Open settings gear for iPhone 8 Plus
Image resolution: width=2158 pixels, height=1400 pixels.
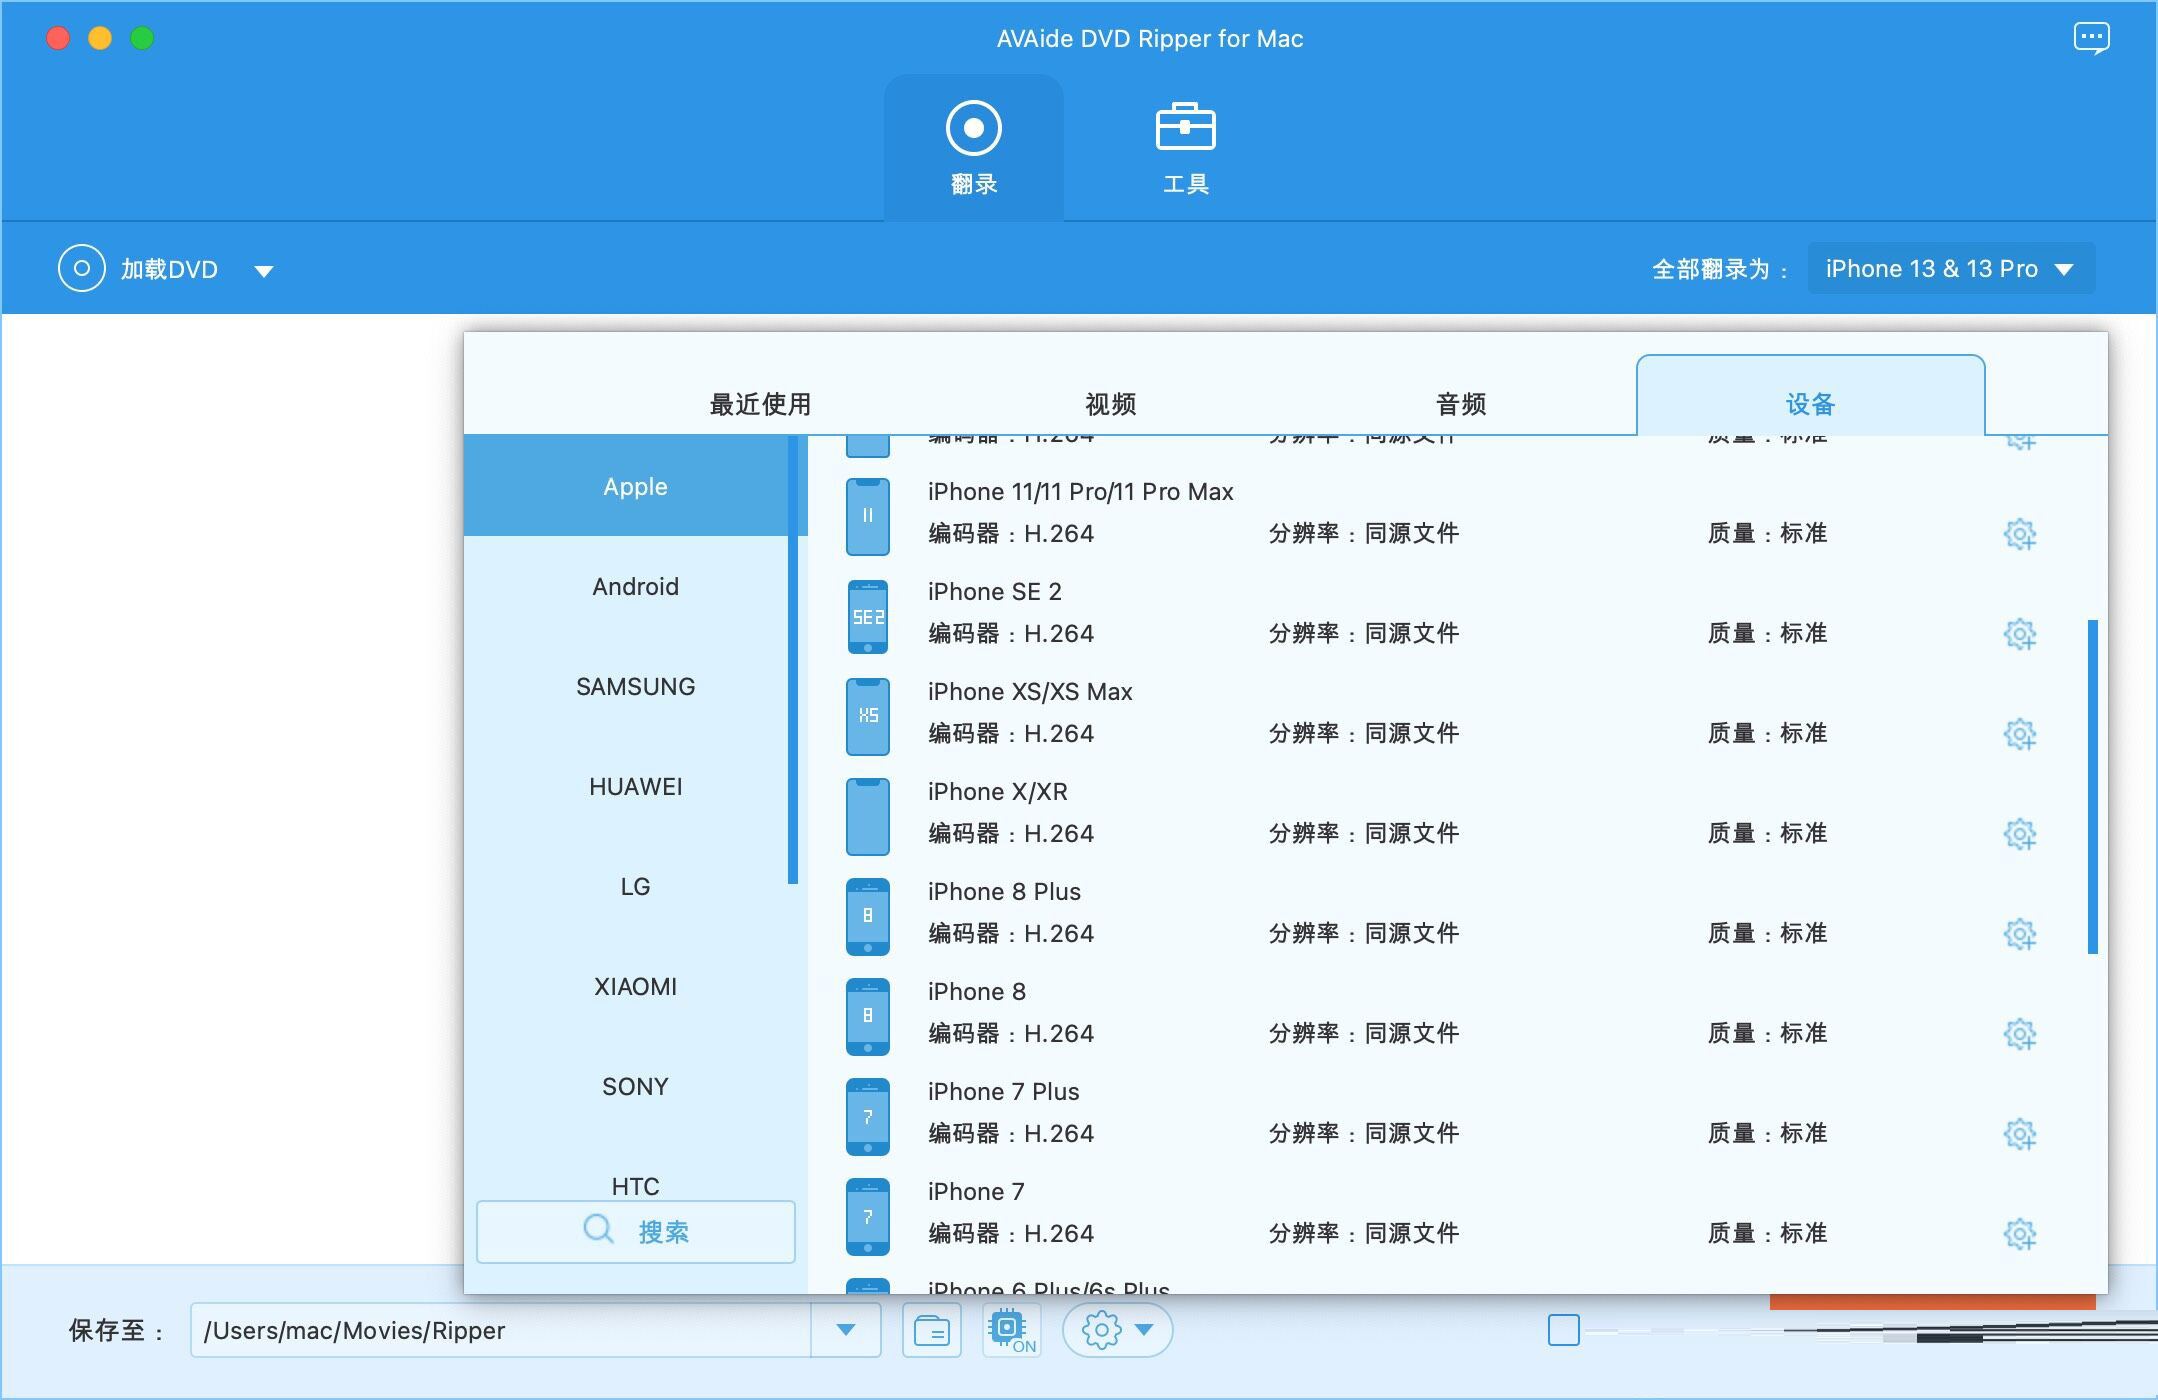coord(2020,934)
